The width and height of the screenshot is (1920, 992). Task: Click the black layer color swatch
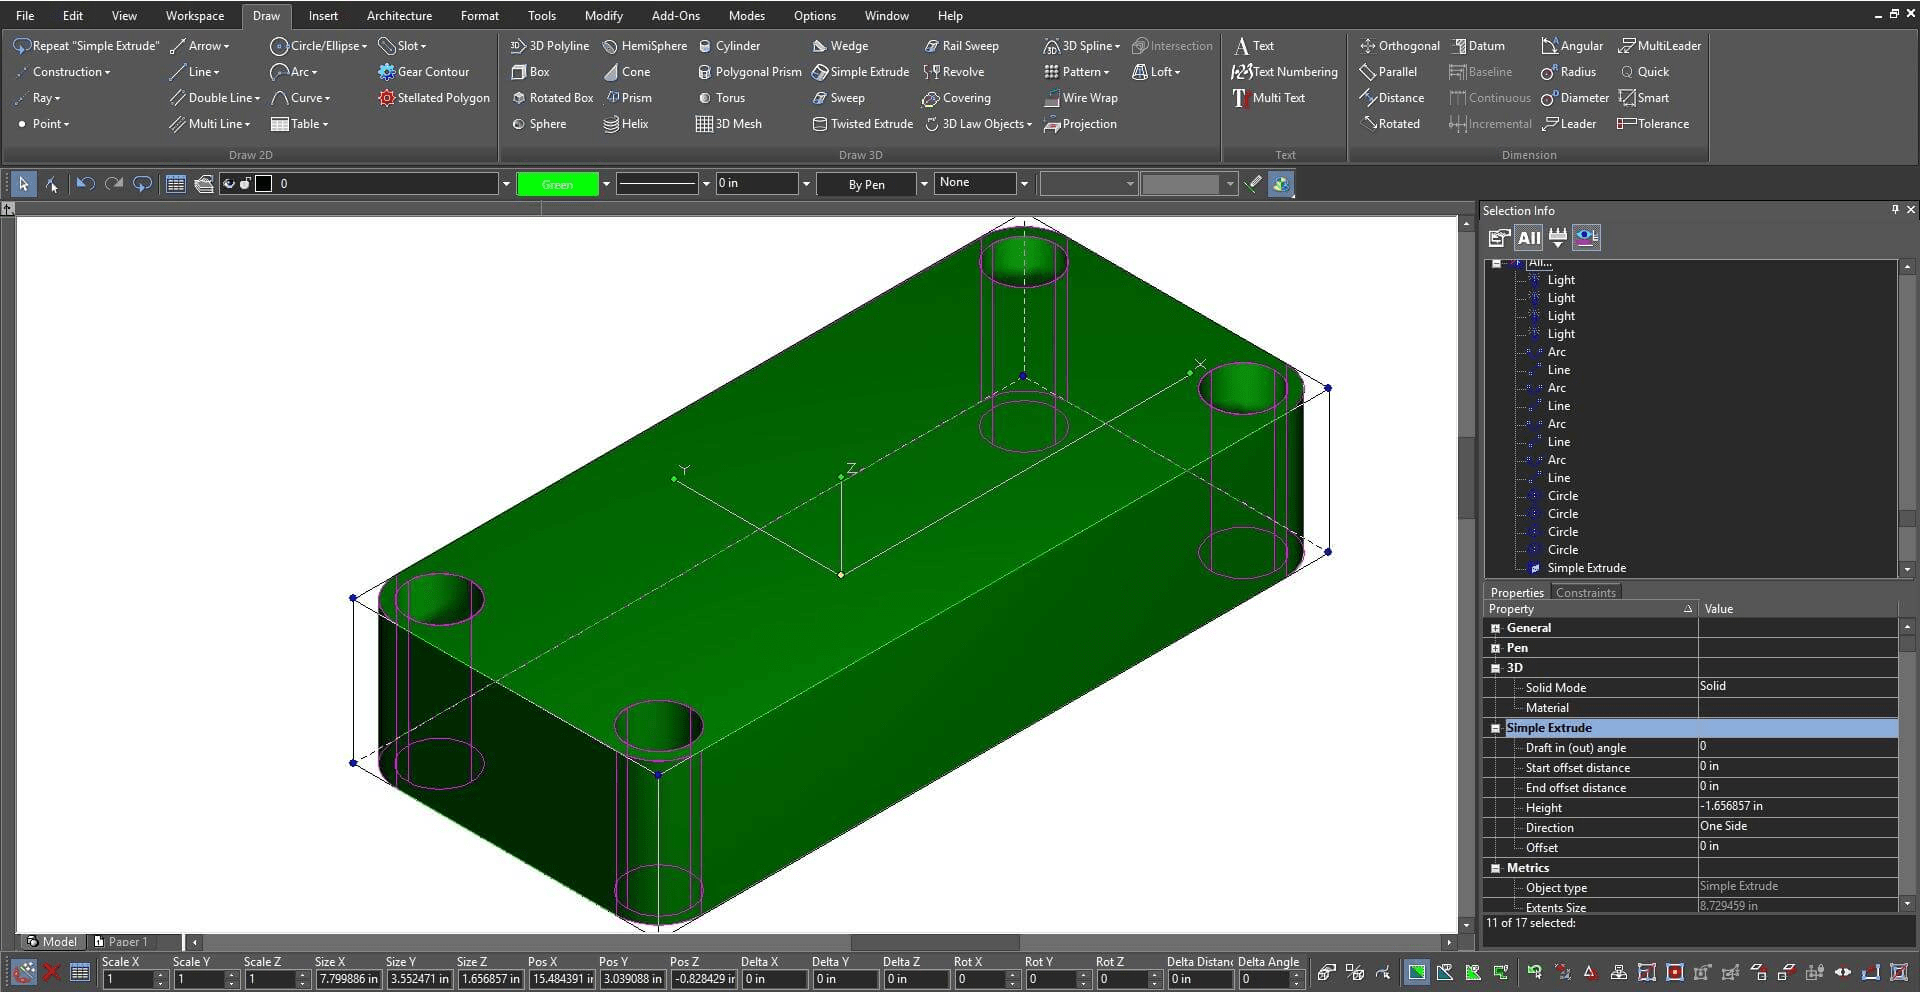(x=264, y=184)
